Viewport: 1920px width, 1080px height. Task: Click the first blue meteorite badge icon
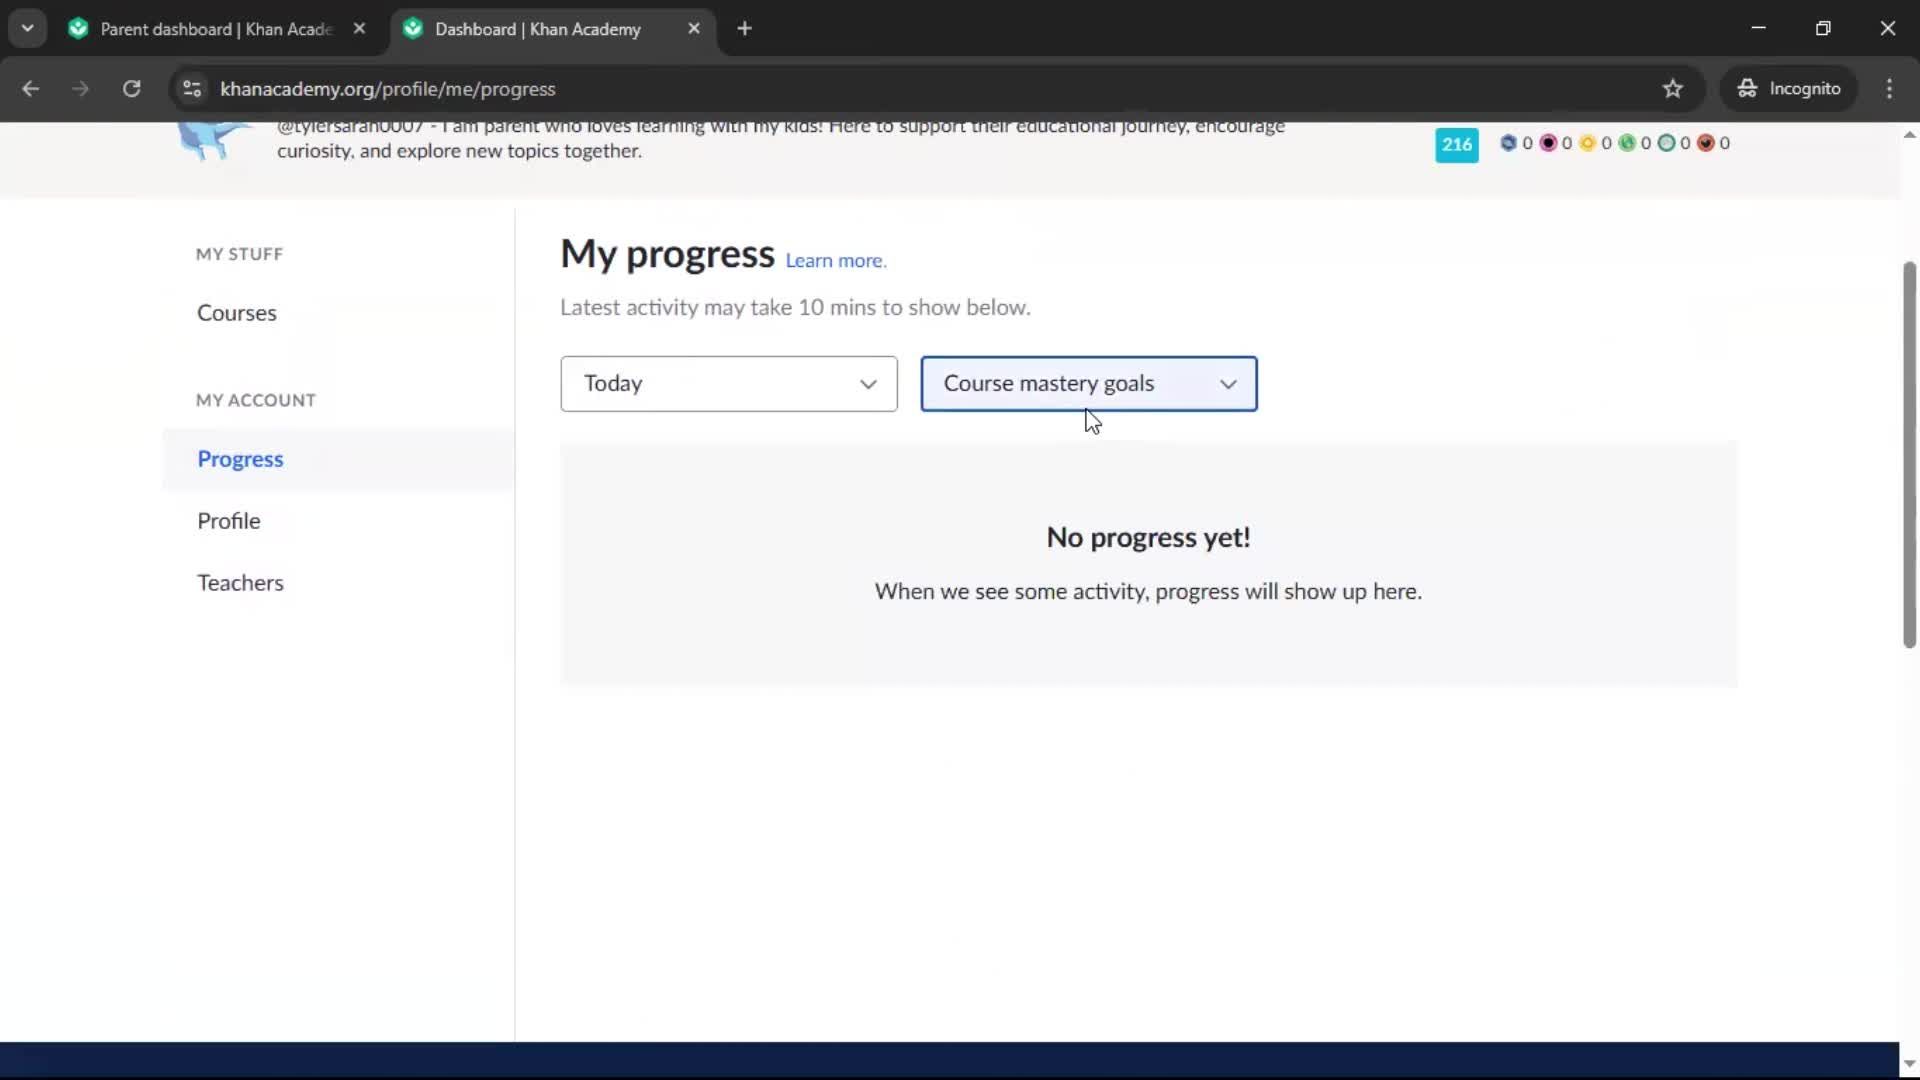pos(1508,143)
